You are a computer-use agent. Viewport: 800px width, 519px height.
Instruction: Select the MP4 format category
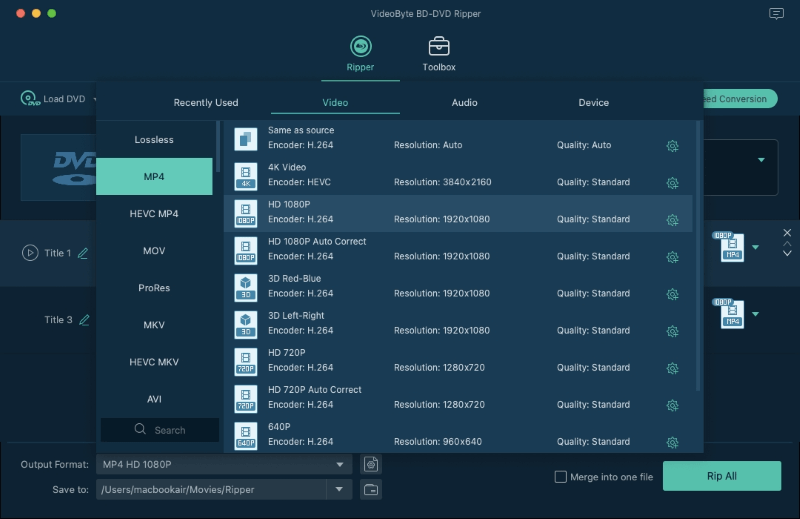coord(154,176)
